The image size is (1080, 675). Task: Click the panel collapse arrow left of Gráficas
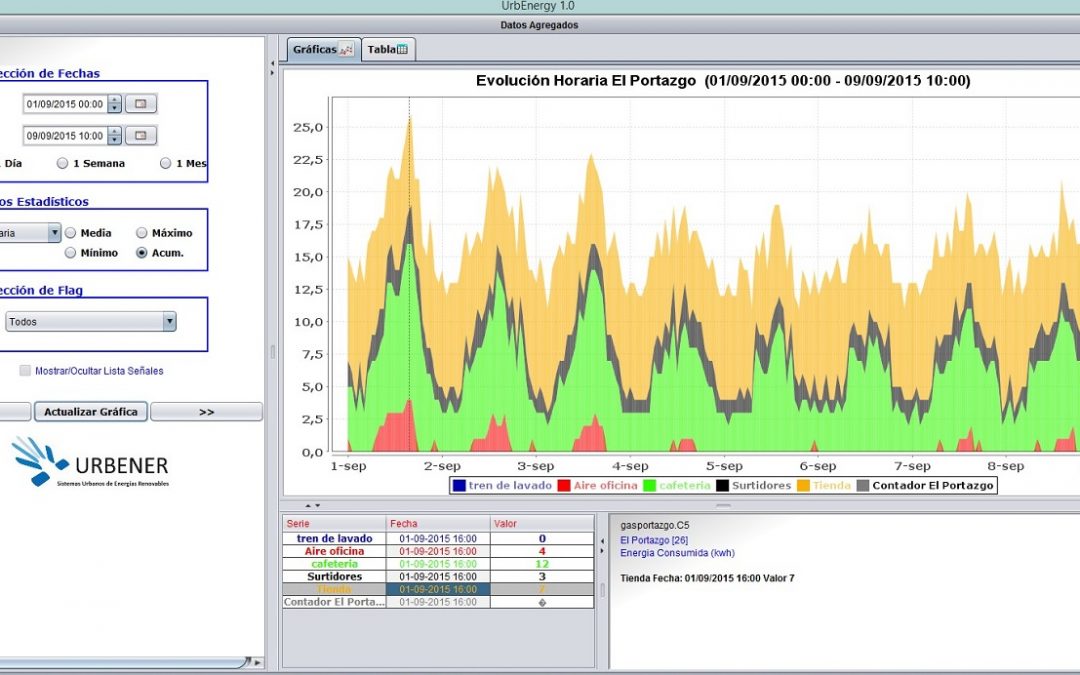(x=273, y=67)
